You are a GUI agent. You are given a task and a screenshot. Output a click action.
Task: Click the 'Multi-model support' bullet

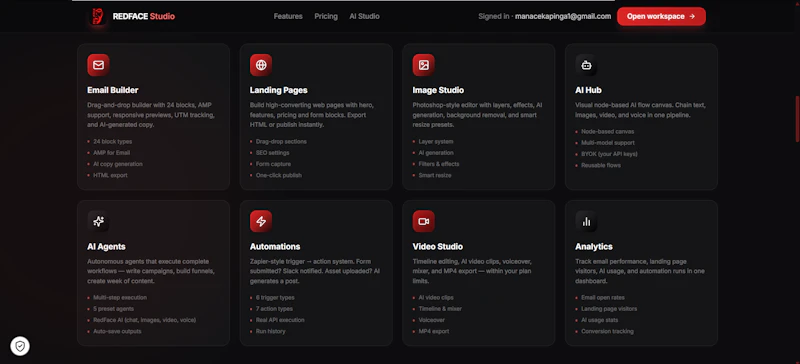[605, 142]
